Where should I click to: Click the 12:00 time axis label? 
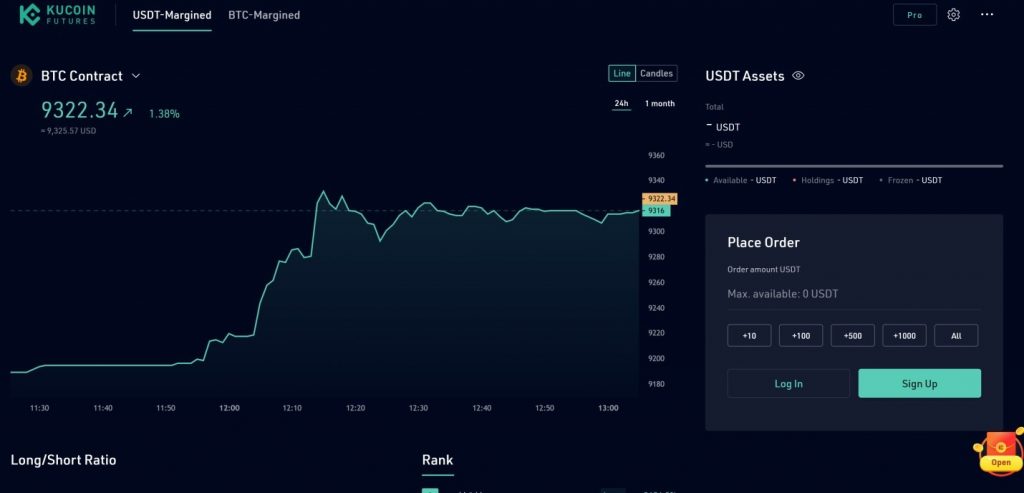click(x=229, y=408)
